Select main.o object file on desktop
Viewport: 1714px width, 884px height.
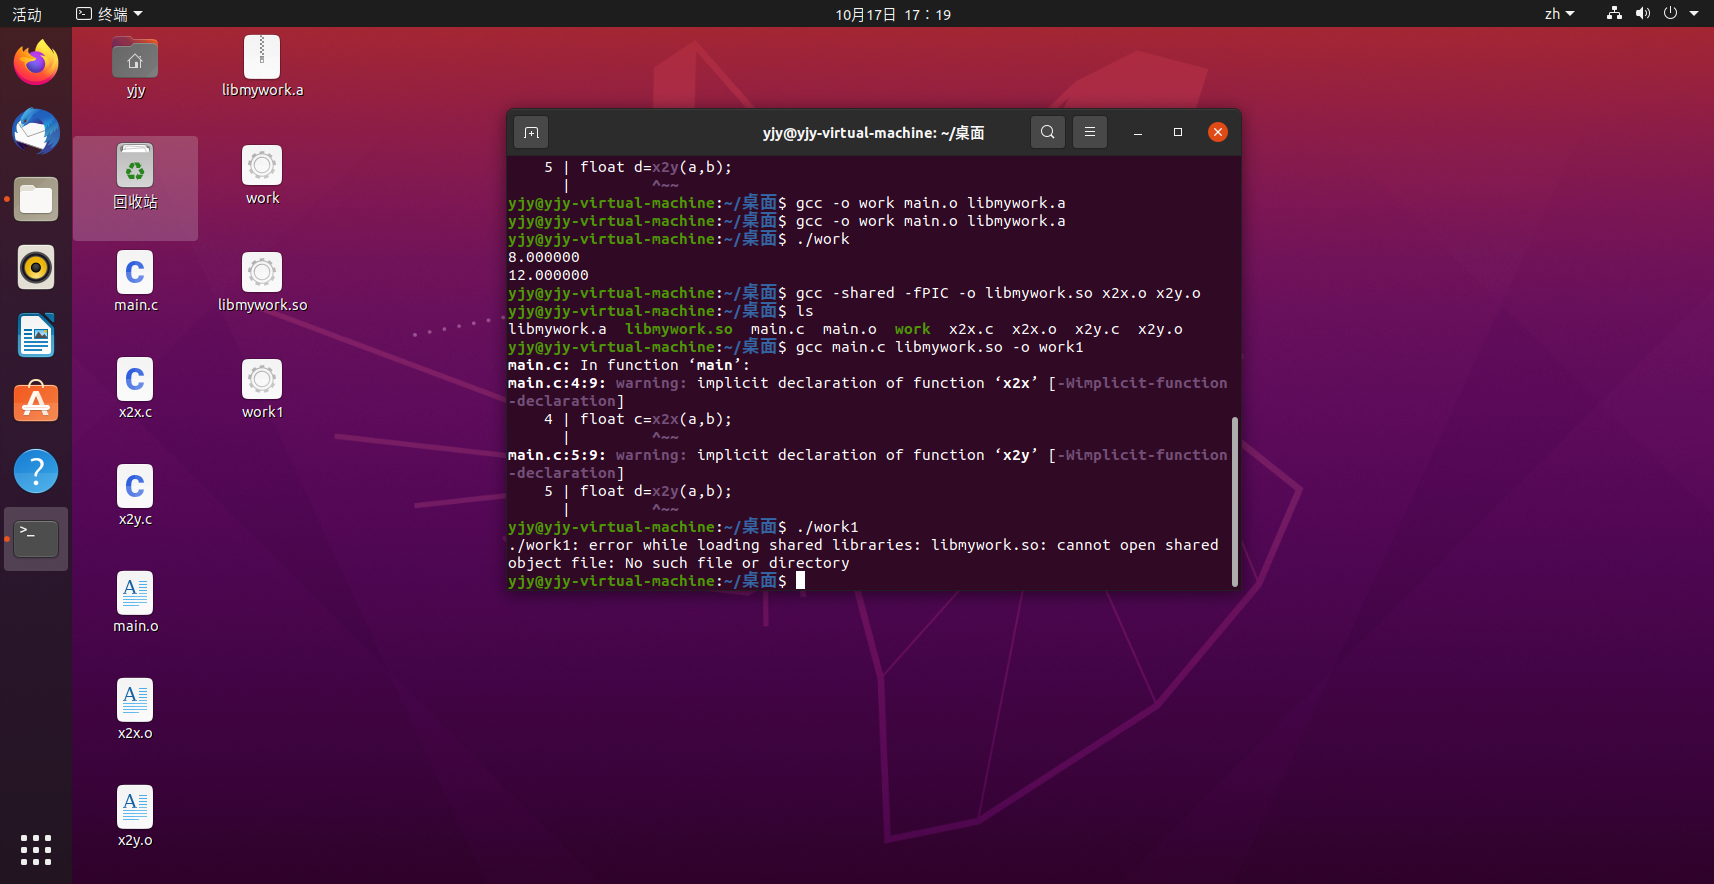(x=135, y=603)
